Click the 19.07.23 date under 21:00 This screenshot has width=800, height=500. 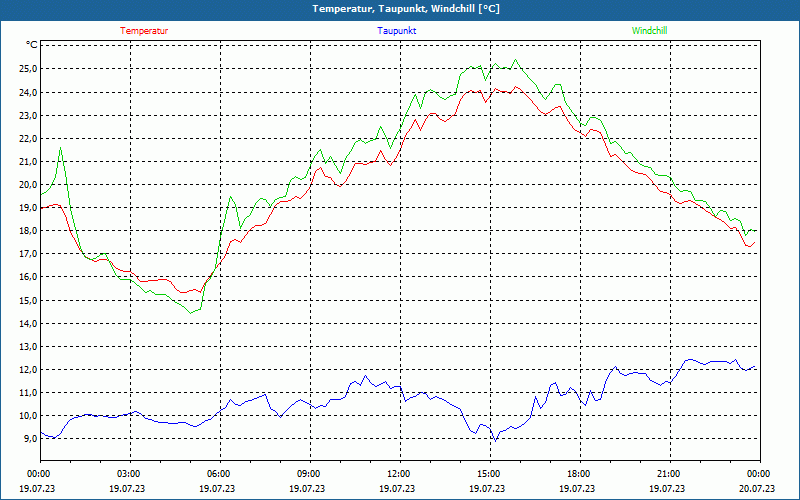pyautogui.click(x=667, y=488)
